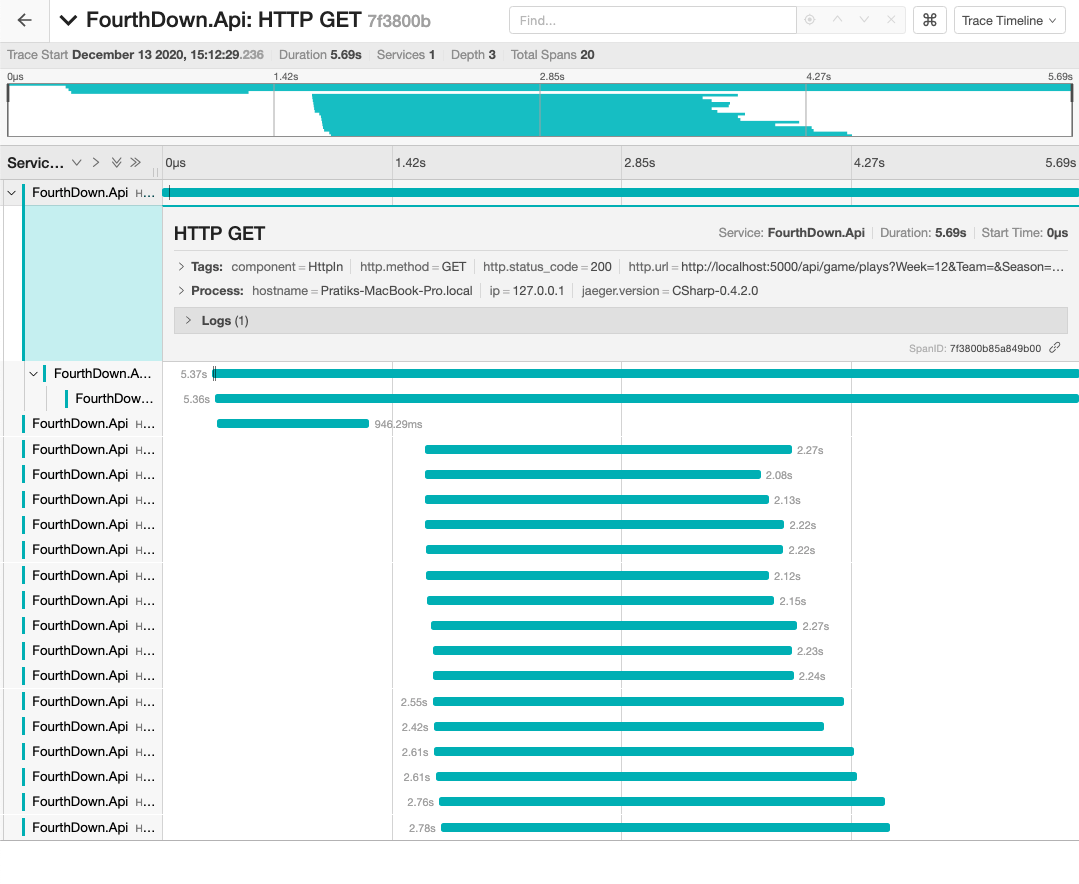This screenshot has width=1079, height=884.
Task: Click the component = HttpIn tag
Action: tap(287, 267)
